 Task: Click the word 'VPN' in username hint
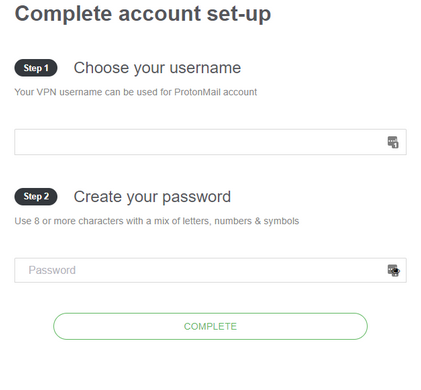46,92
